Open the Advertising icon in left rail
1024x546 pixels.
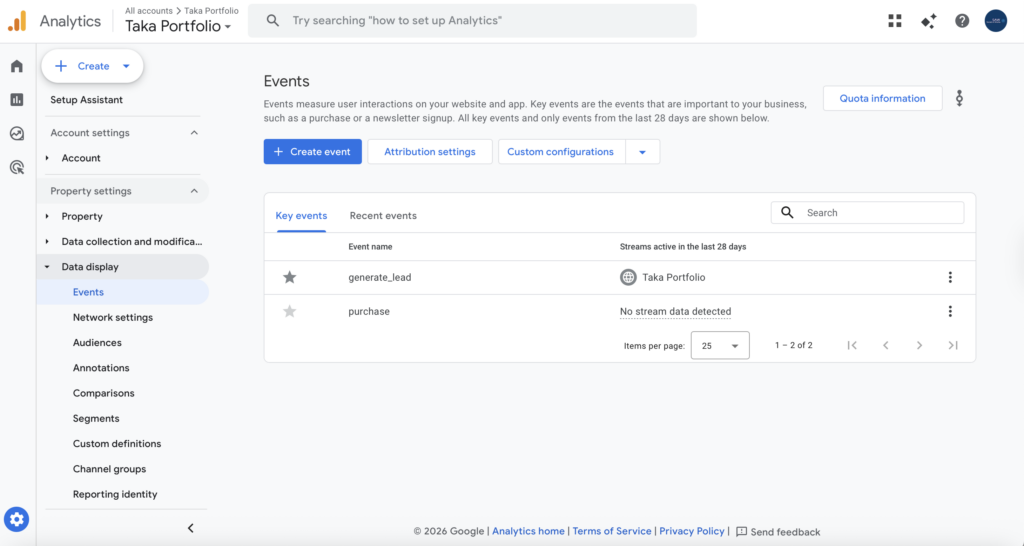tap(17, 167)
